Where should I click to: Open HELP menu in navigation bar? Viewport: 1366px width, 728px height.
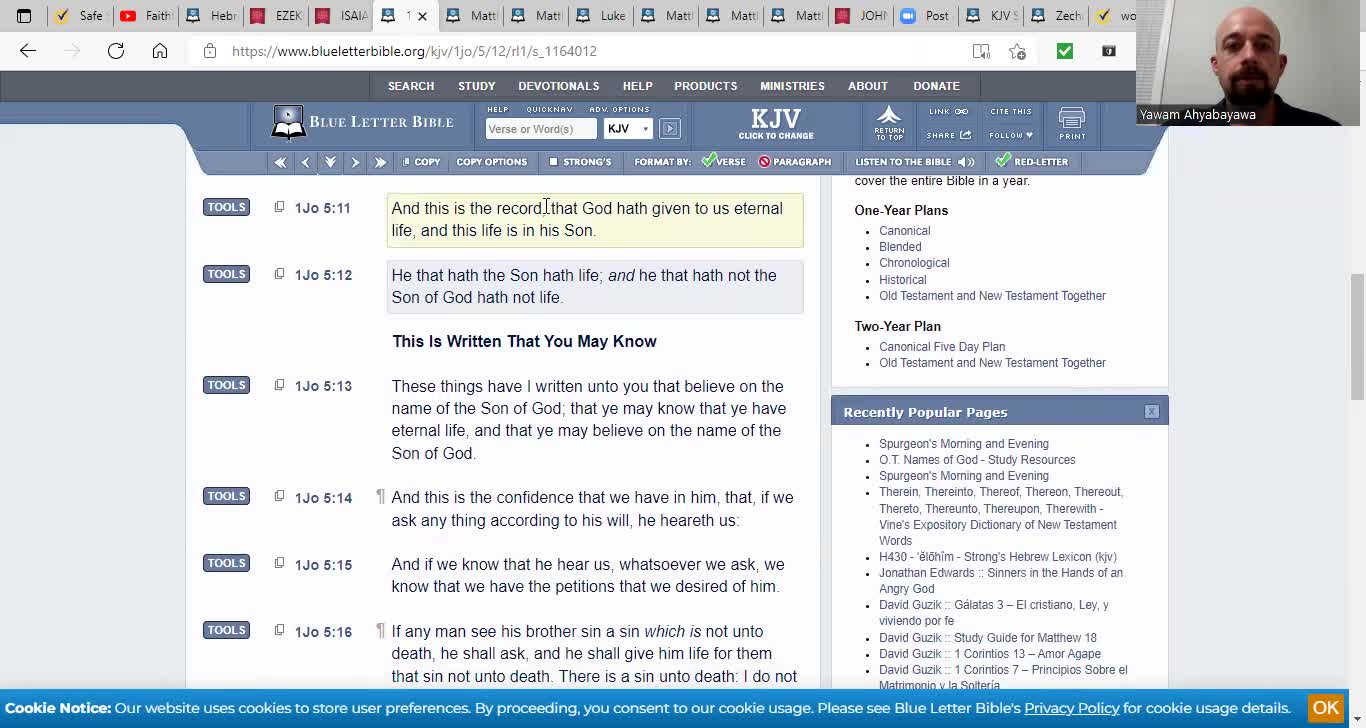[x=637, y=86]
